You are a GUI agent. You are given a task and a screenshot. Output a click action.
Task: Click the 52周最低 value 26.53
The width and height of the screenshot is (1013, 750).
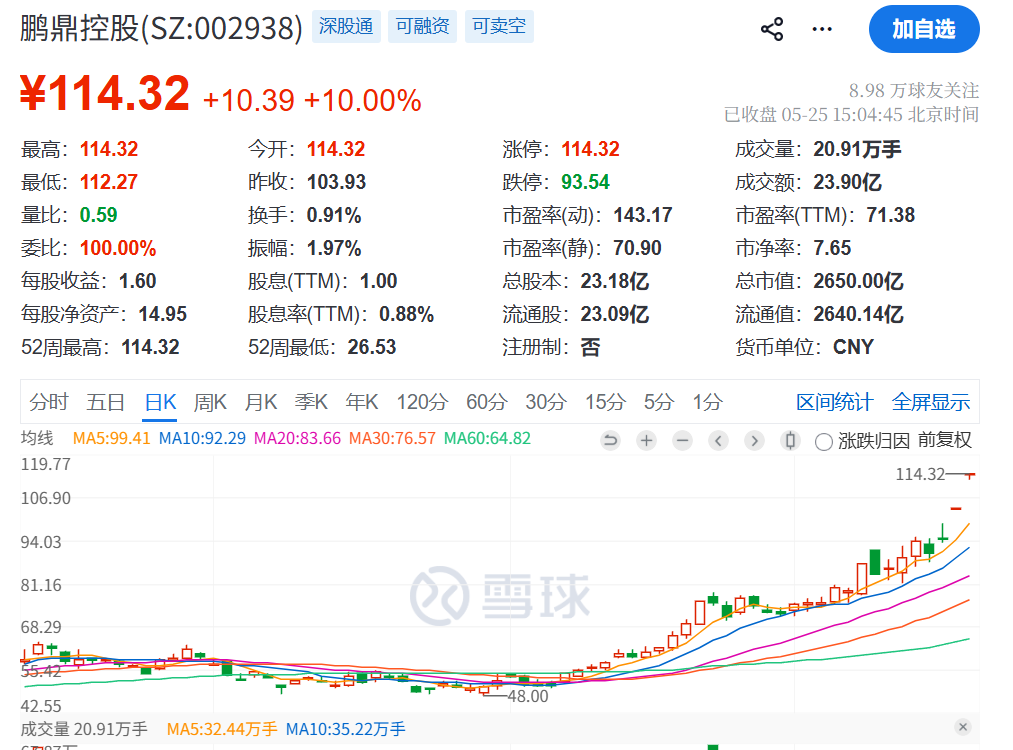tap(371, 347)
